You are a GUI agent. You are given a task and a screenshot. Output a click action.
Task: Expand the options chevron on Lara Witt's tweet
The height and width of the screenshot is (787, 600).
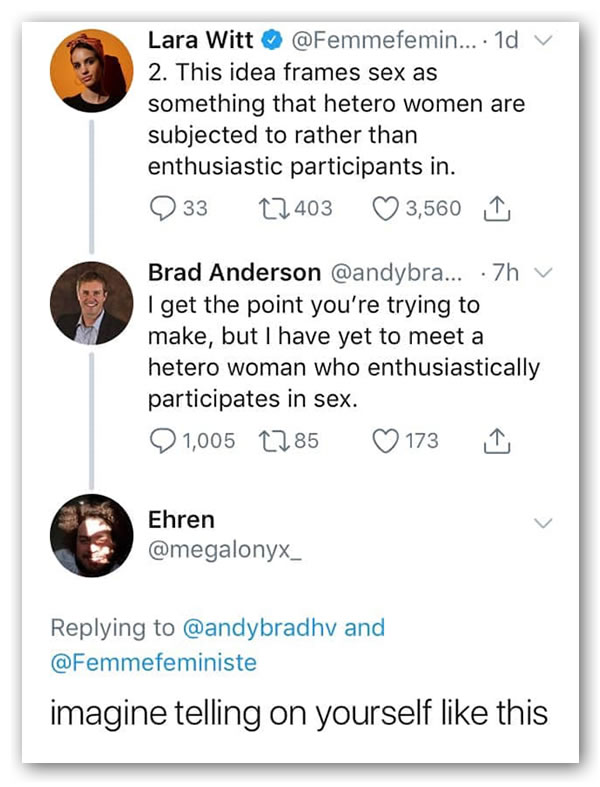coord(543,42)
